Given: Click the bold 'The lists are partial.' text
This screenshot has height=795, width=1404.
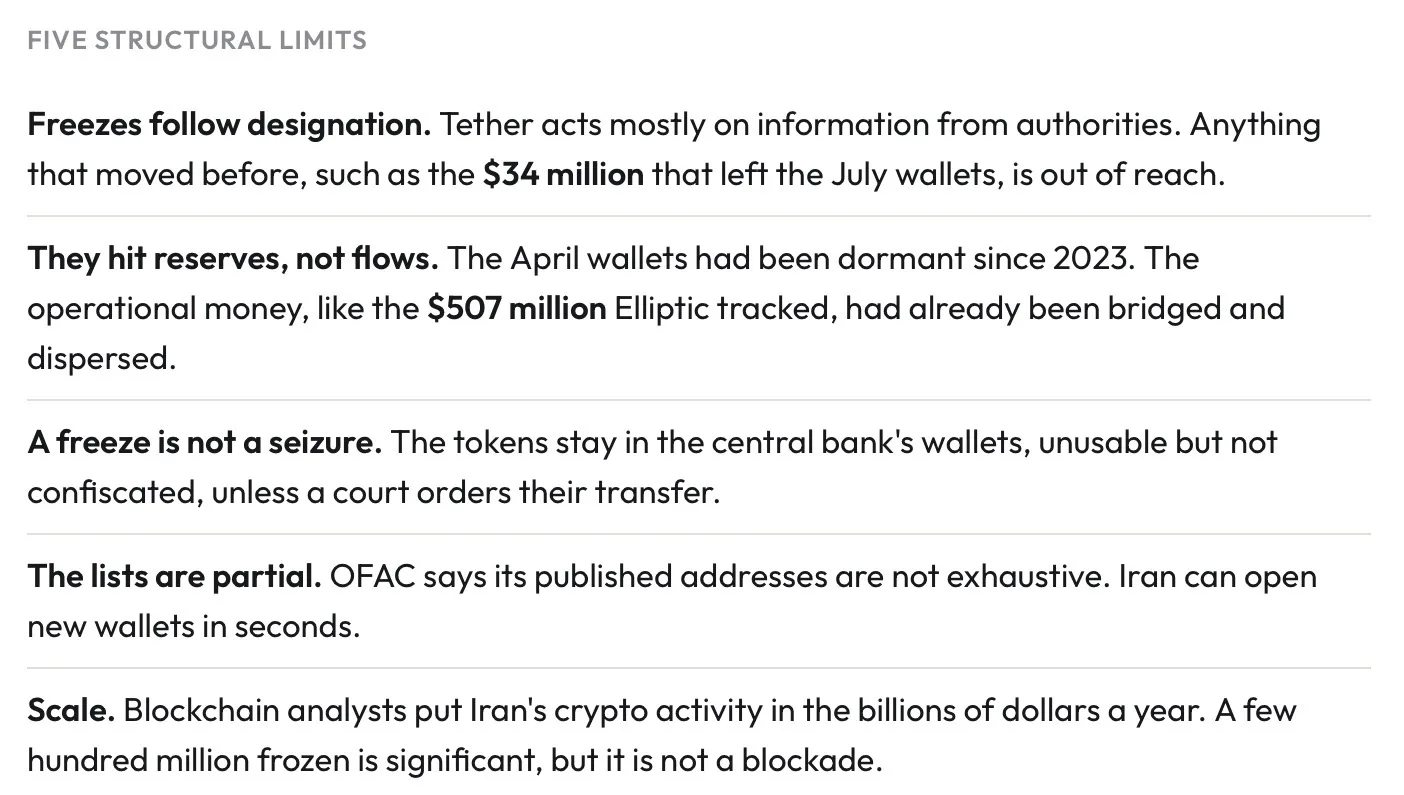Looking at the screenshot, I should [174, 577].
